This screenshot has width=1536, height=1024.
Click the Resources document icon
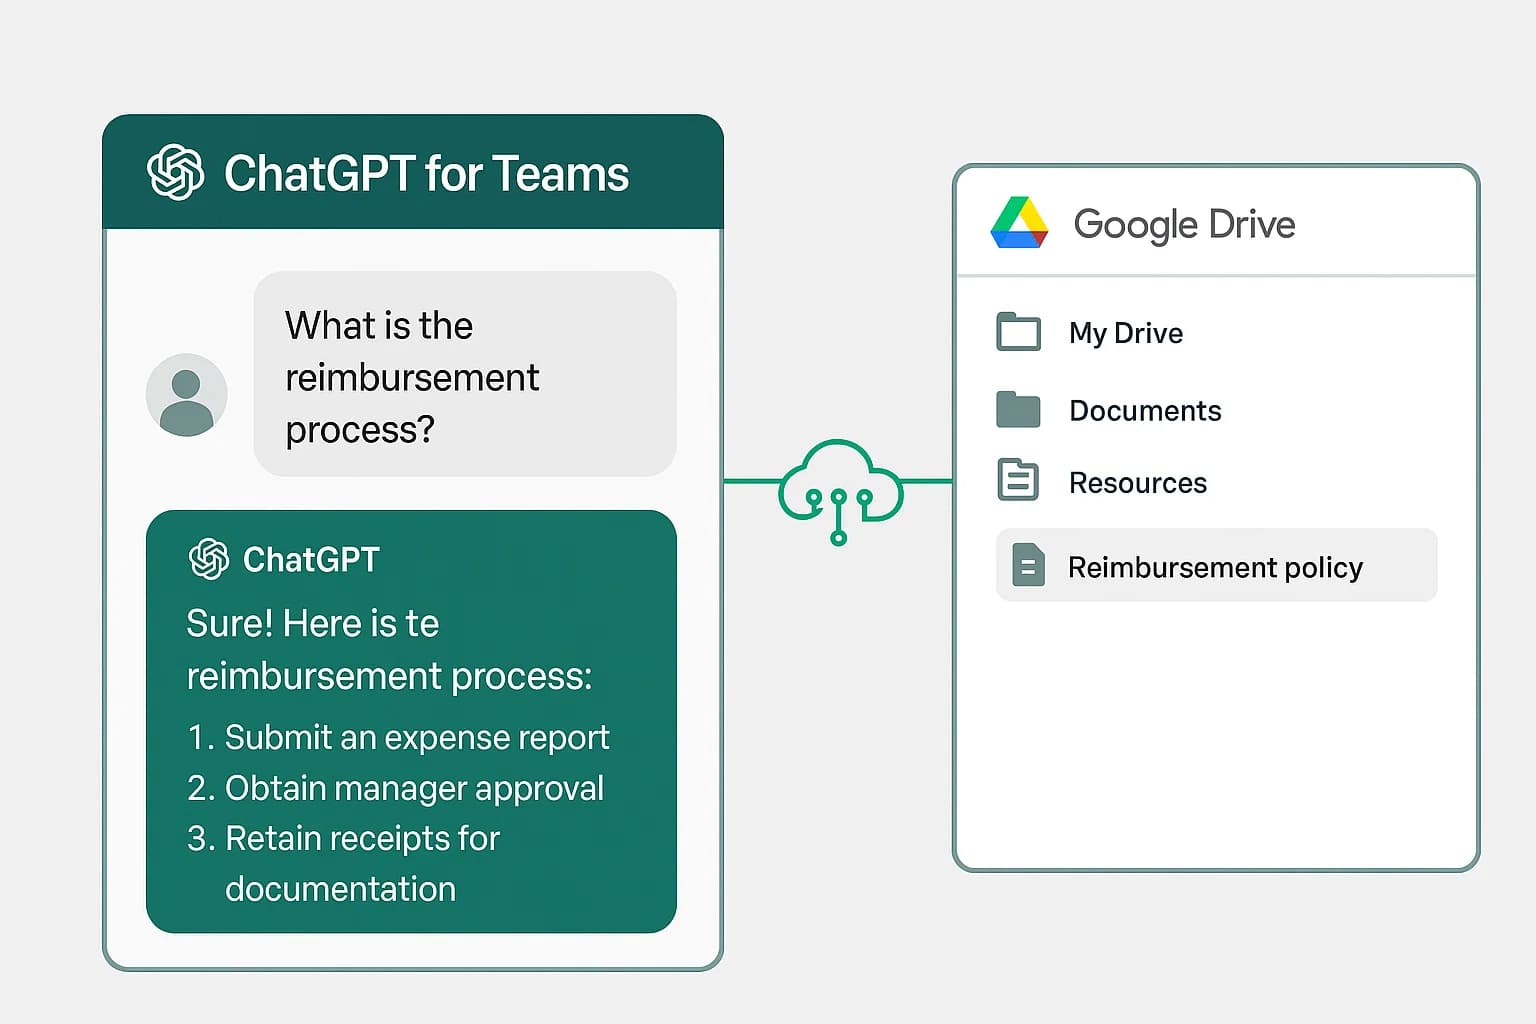(x=1017, y=481)
